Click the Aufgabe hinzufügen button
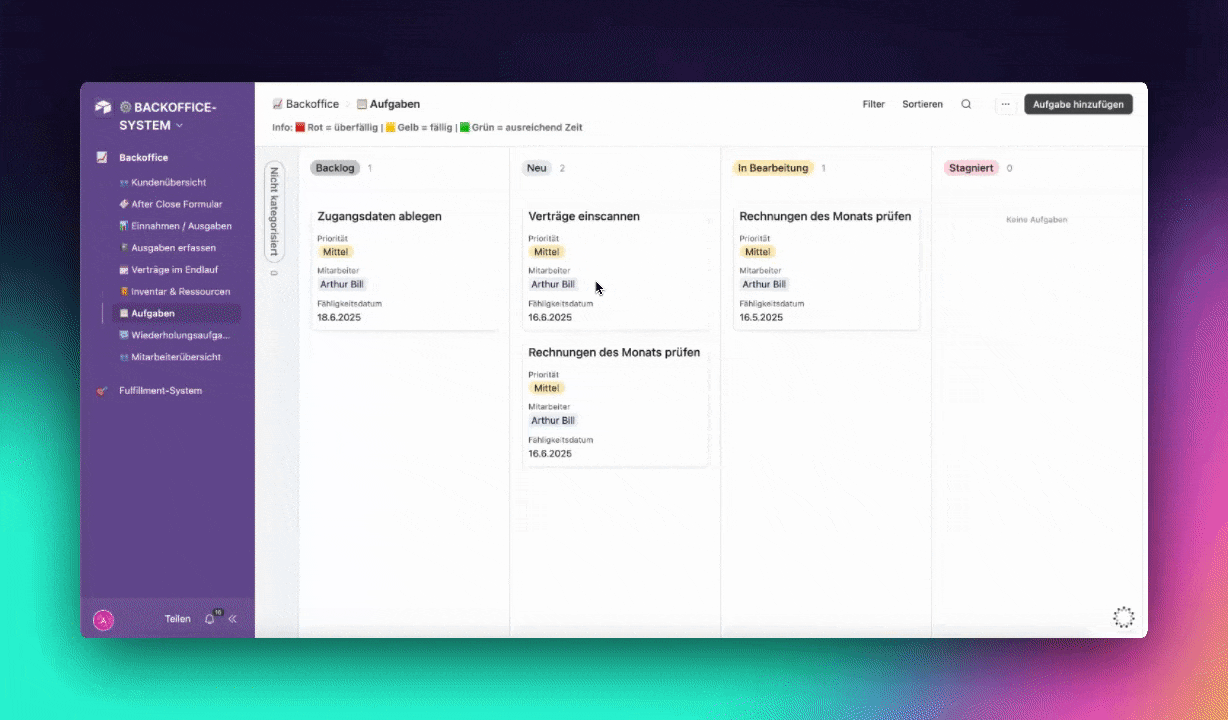 (x=1078, y=104)
